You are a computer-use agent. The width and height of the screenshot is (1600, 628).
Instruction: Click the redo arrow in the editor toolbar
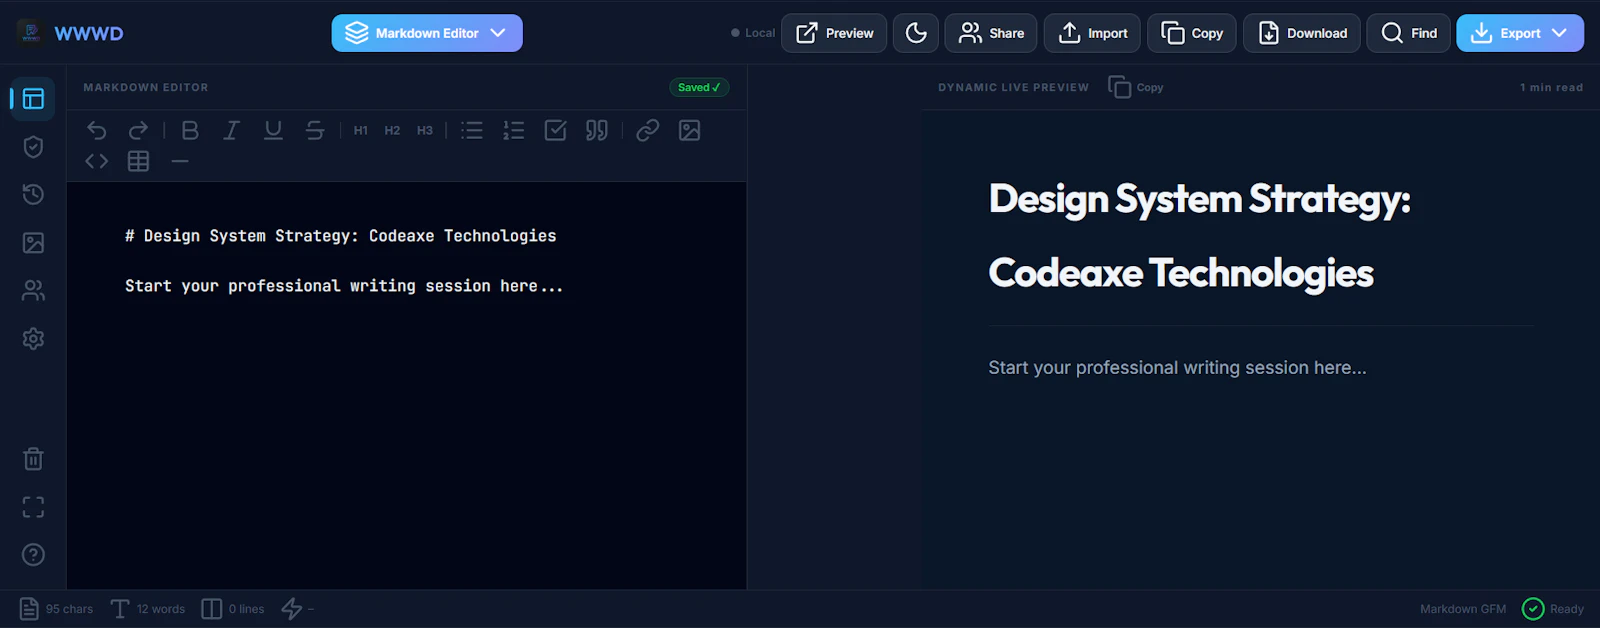pyautogui.click(x=139, y=130)
